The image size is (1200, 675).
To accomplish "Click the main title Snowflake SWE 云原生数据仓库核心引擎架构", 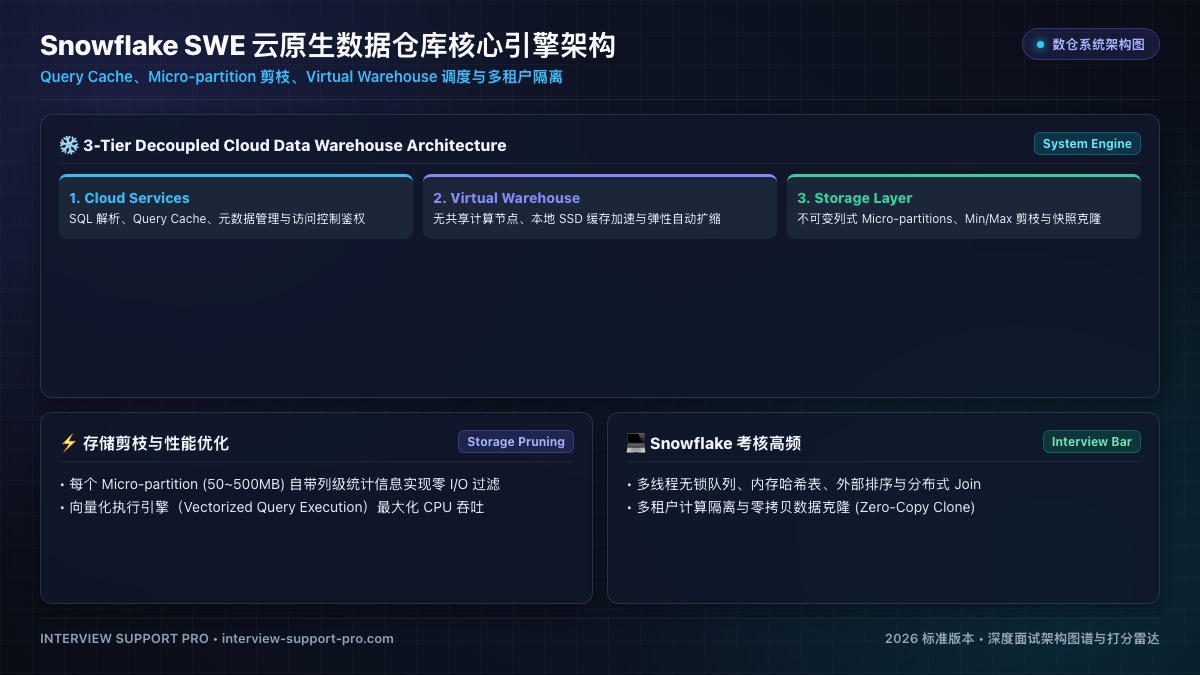I will [328, 46].
